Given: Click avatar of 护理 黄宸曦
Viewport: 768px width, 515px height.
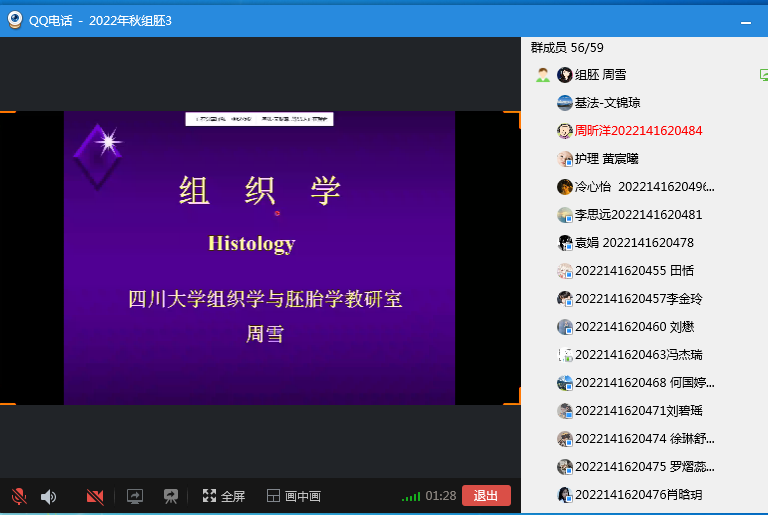Looking at the screenshot, I should [x=565, y=159].
